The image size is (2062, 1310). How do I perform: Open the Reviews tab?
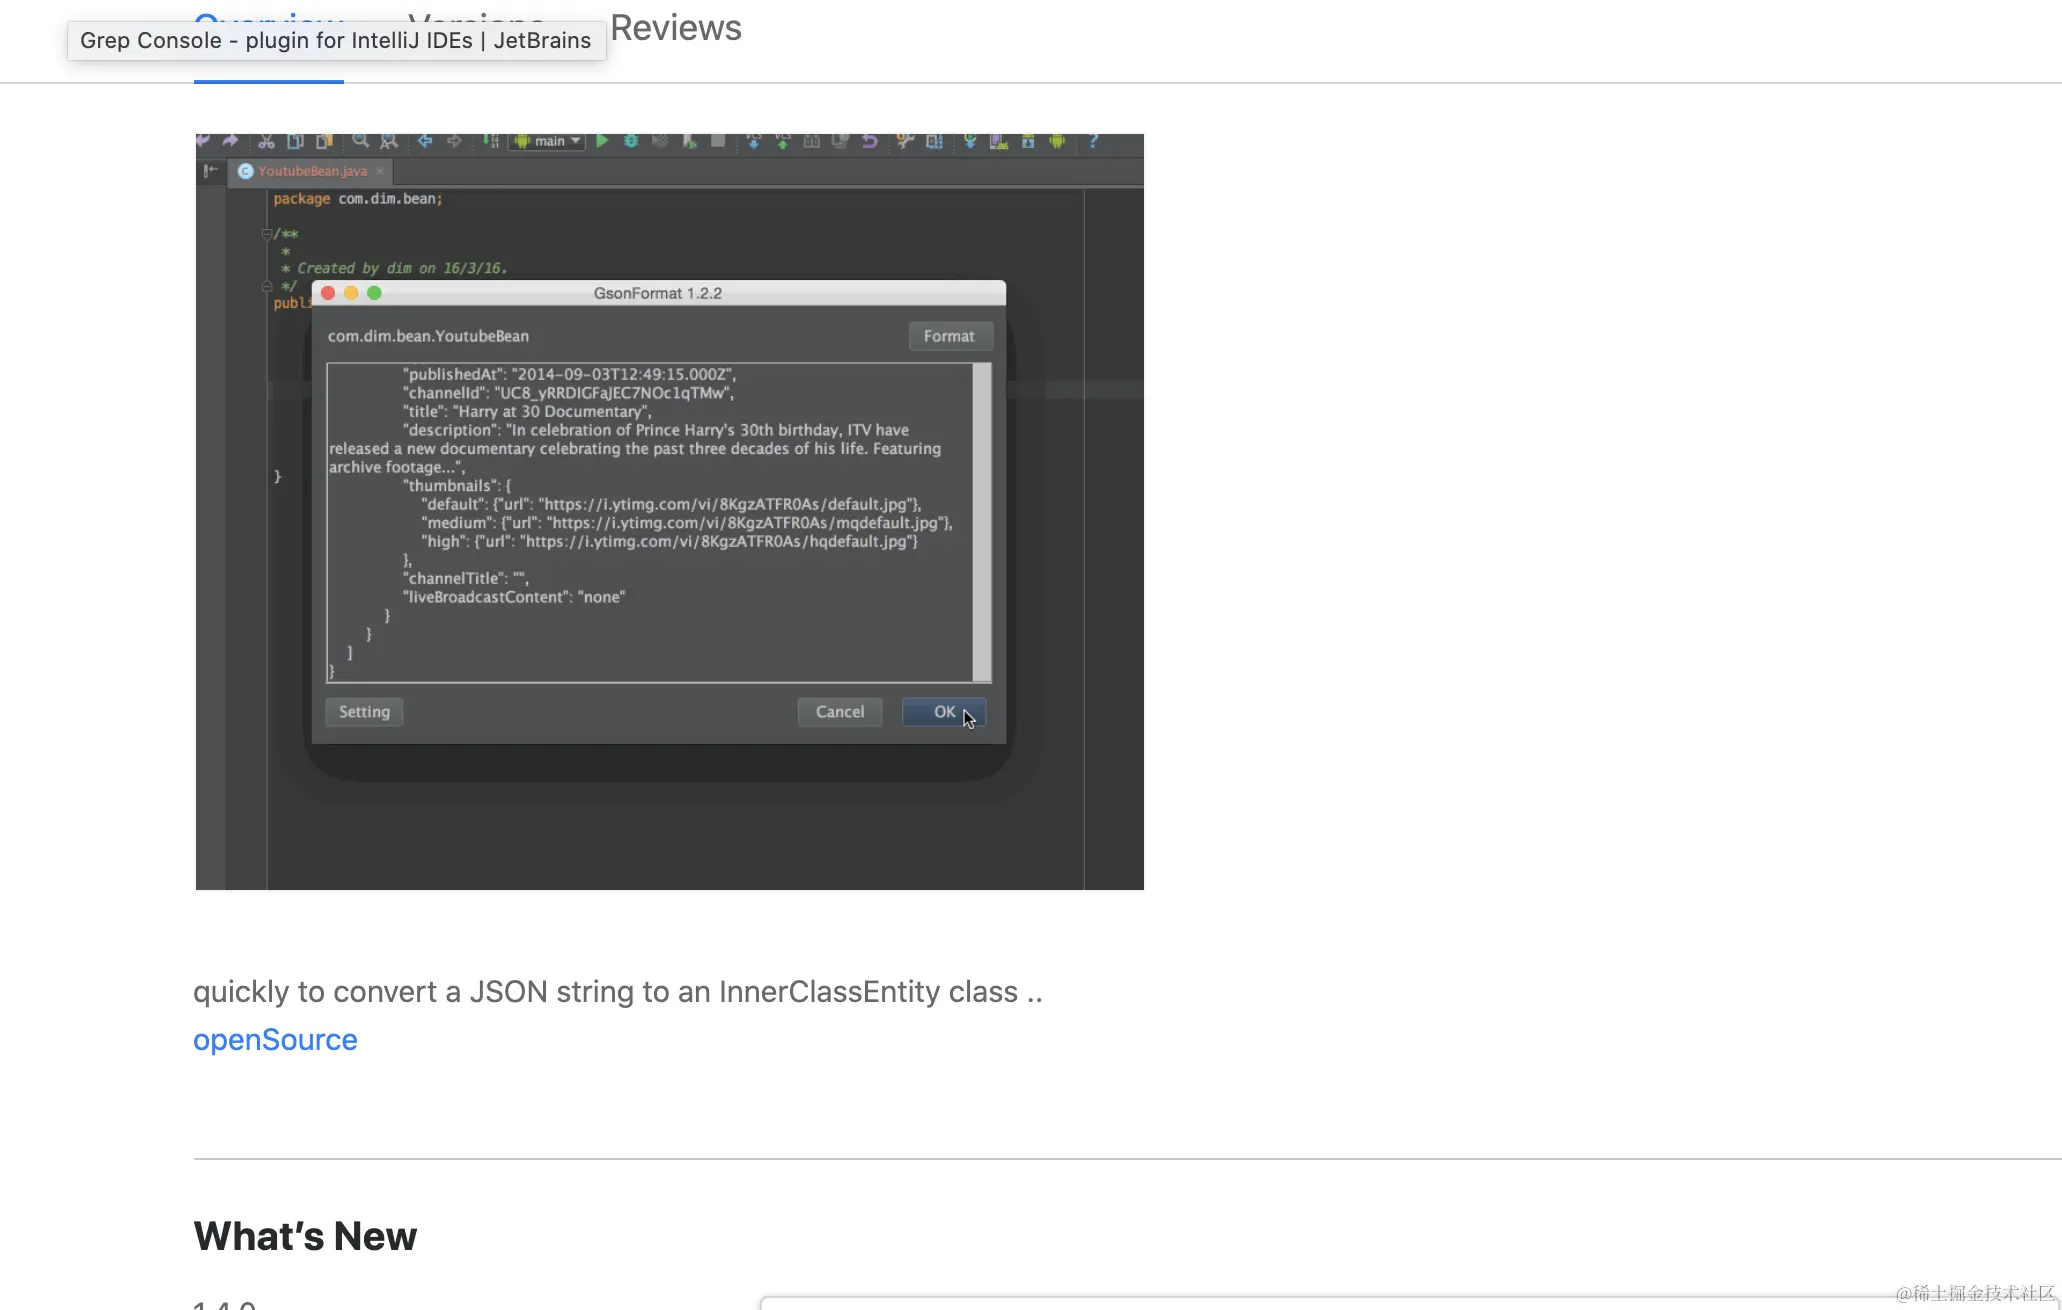pyautogui.click(x=676, y=28)
